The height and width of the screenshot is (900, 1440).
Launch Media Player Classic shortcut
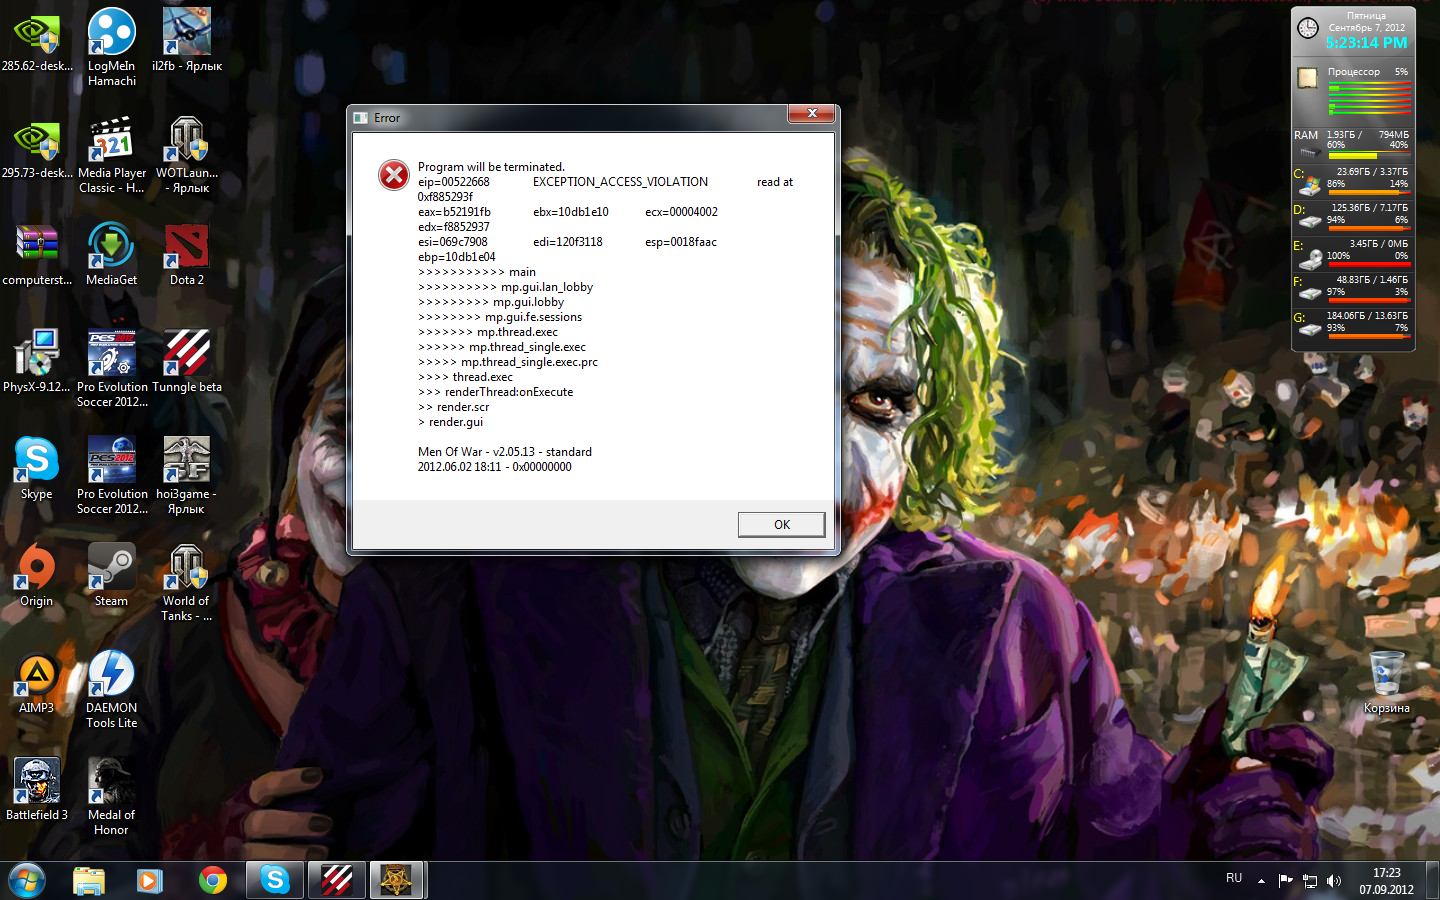pyautogui.click(x=111, y=155)
